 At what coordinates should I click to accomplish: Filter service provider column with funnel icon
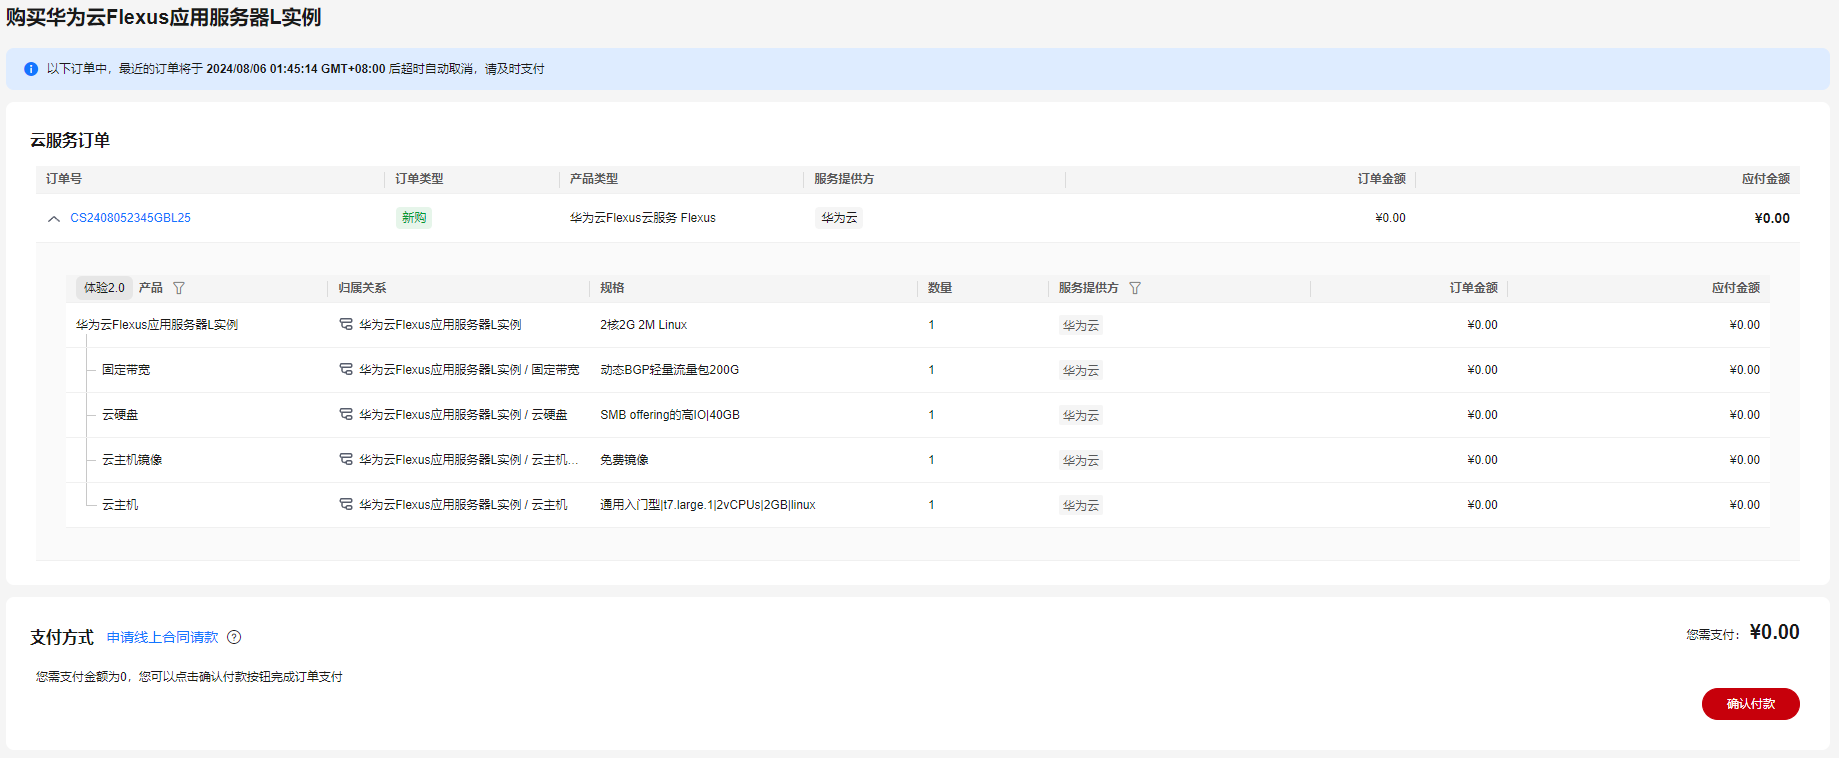[x=1135, y=288]
